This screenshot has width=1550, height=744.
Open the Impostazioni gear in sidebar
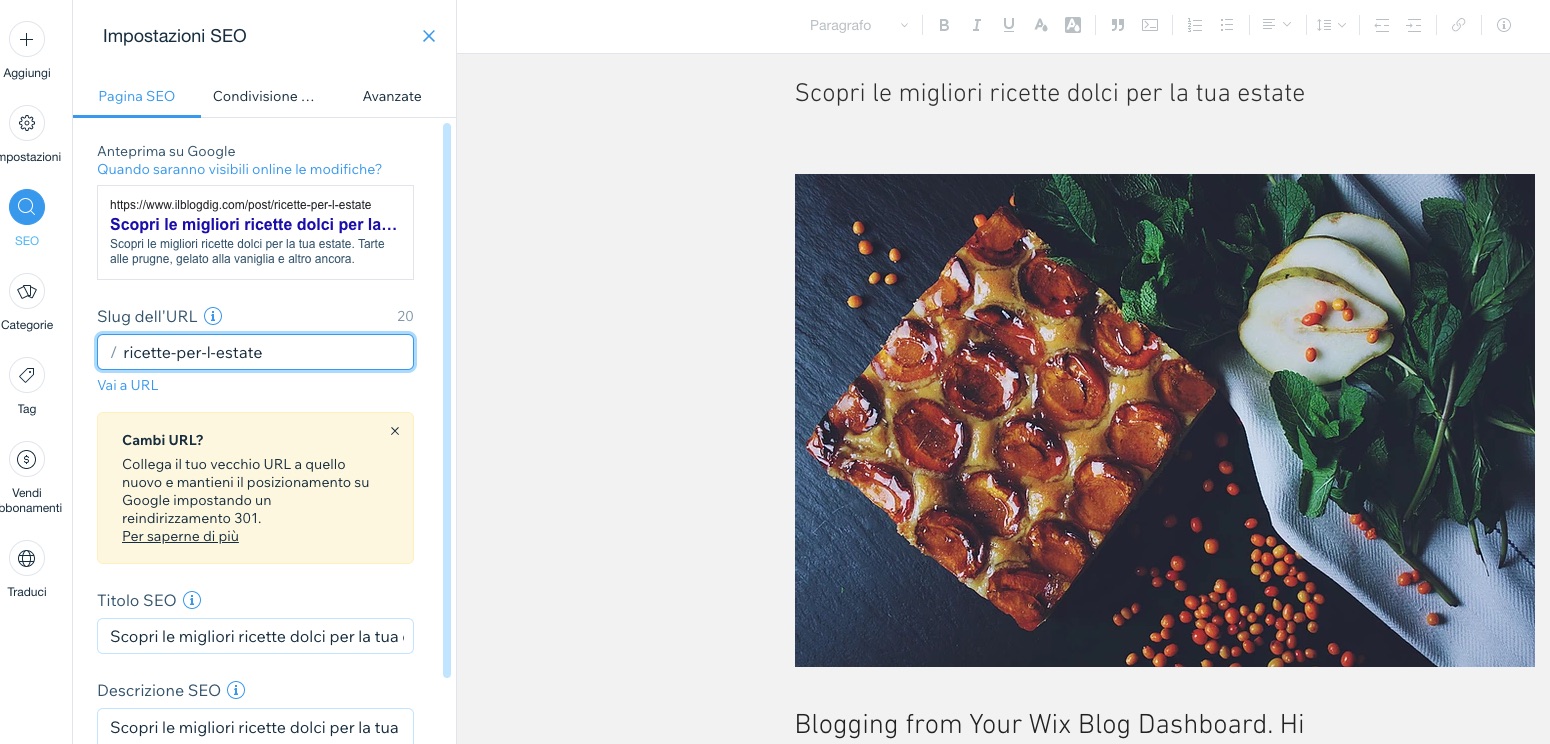click(x=27, y=124)
